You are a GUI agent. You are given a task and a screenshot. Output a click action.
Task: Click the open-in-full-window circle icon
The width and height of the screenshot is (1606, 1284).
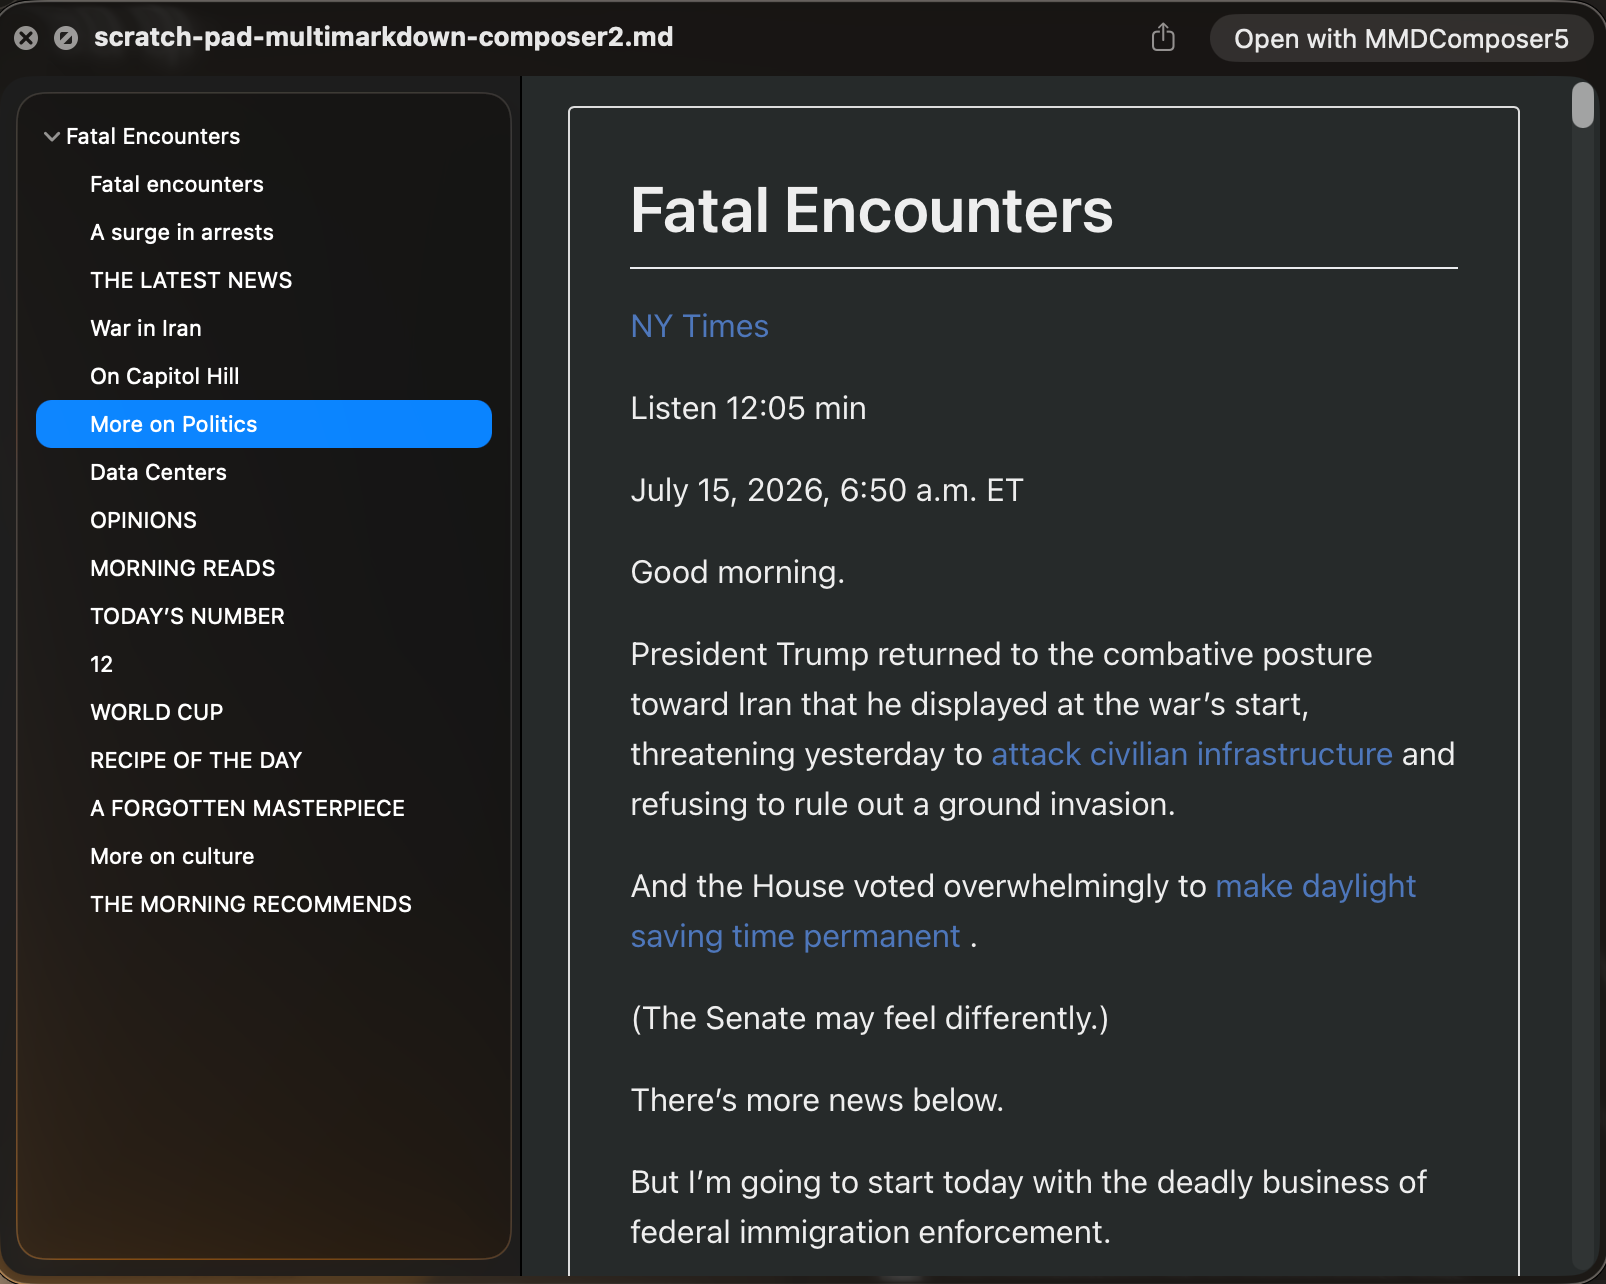(66, 38)
